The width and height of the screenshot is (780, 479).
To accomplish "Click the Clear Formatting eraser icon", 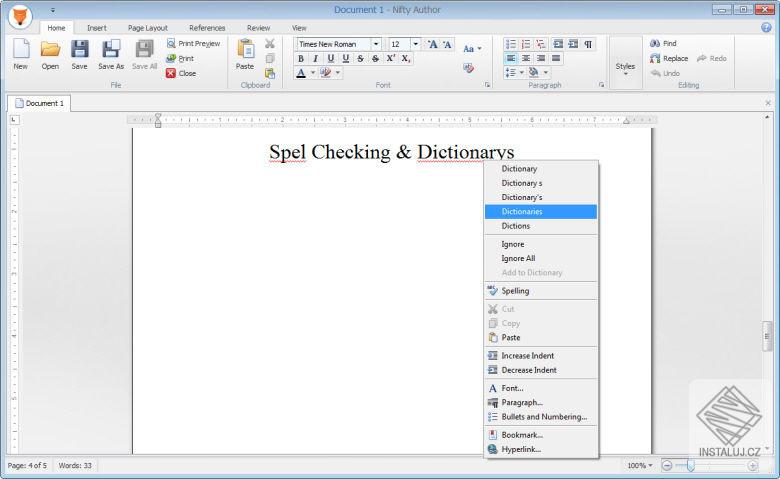I will (468, 68).
